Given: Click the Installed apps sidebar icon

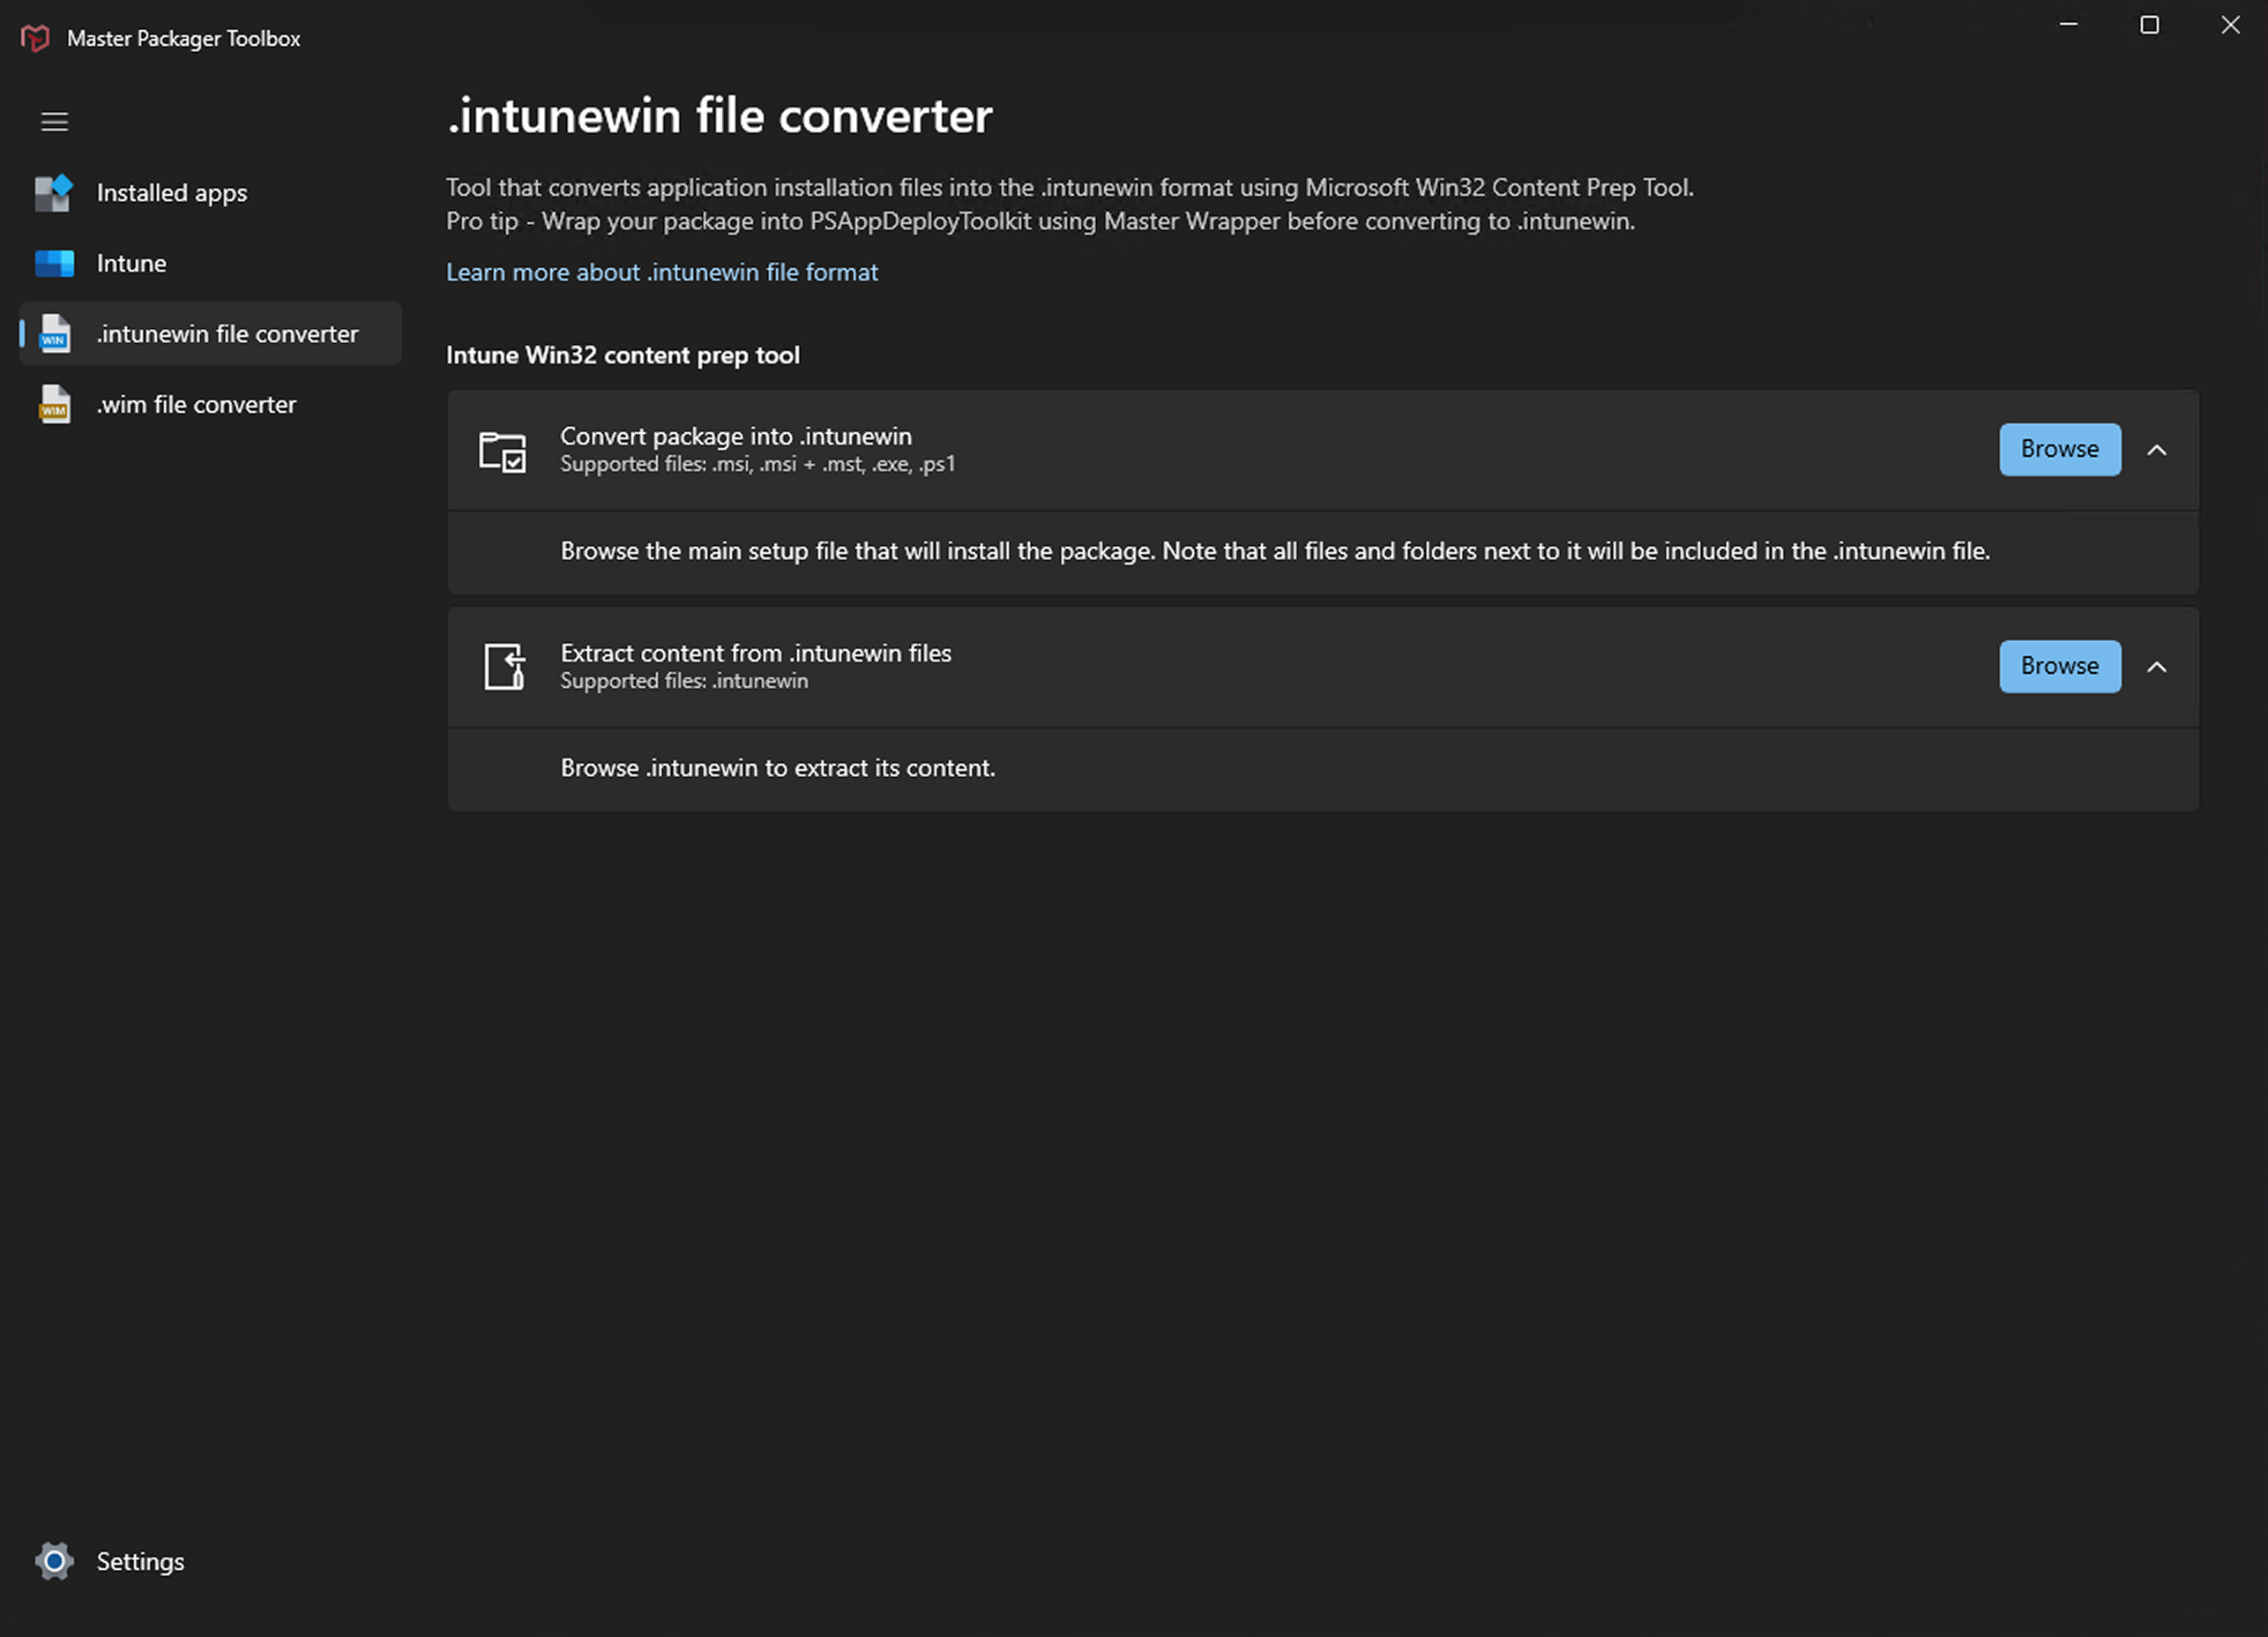Looking at the screenshot, I should point(54,193).
